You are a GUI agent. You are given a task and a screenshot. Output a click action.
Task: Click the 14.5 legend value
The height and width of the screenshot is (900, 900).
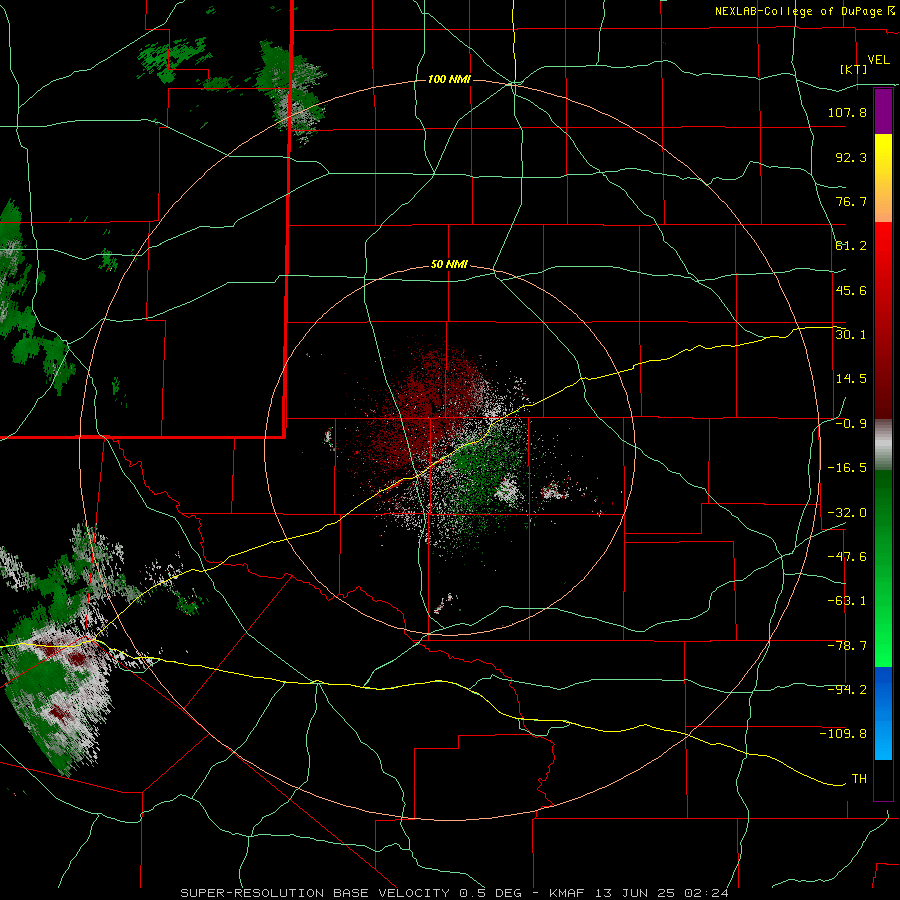851,379
